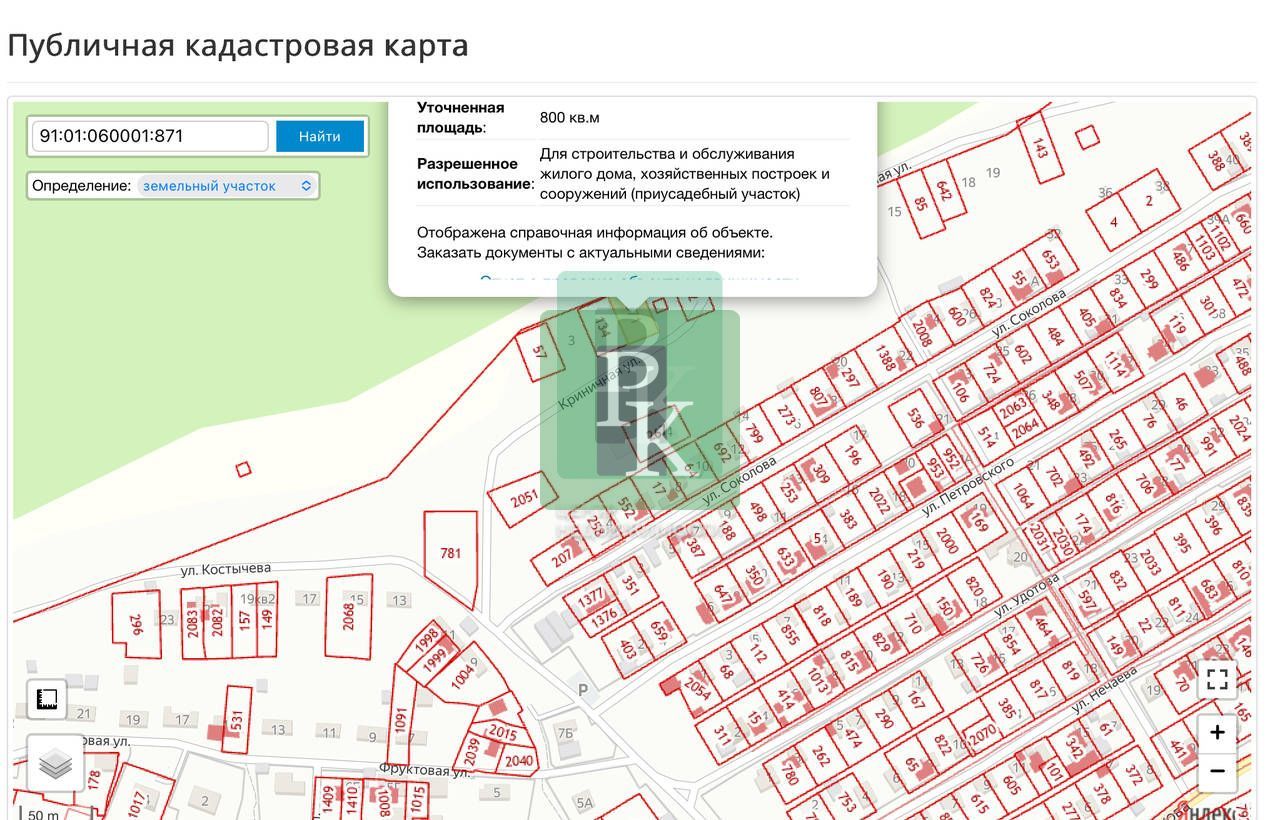
Task: Toggle fullscreen map view
Action: (x=1217, y=680)
